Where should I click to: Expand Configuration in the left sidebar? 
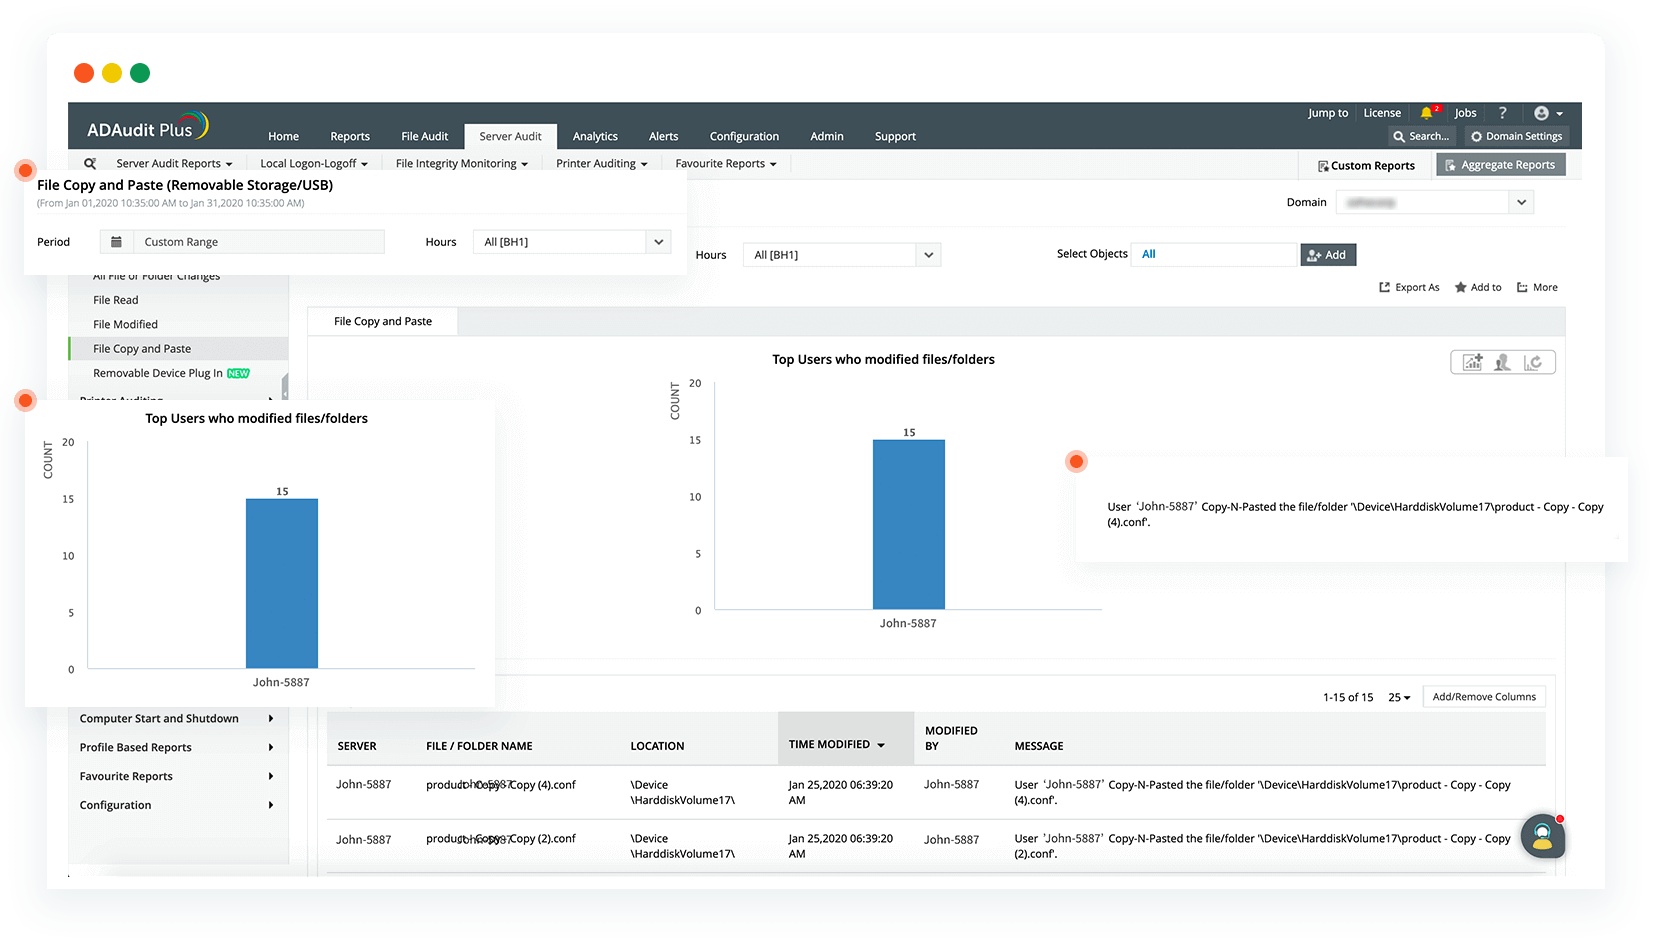pos(177,806)
